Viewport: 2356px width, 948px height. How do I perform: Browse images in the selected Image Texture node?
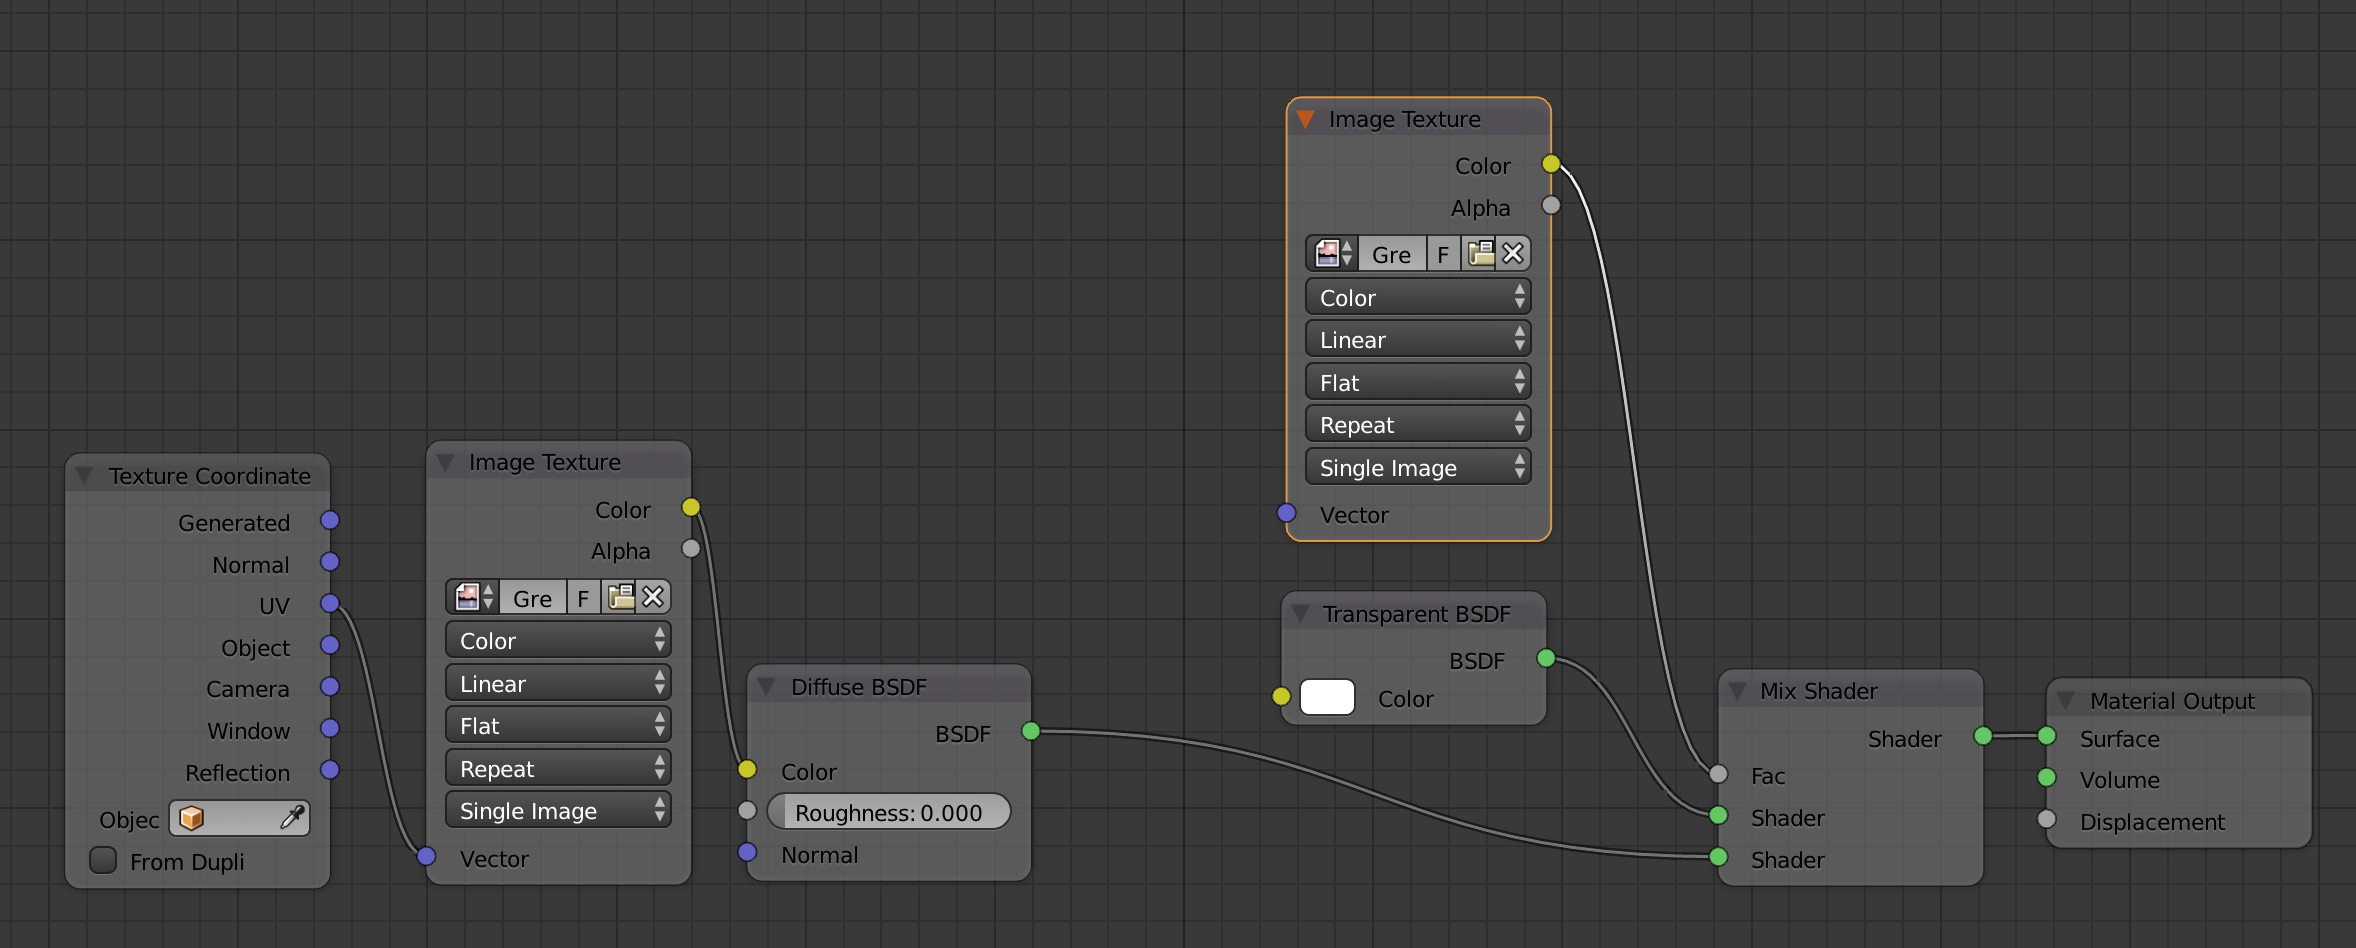pos(1332,254)
